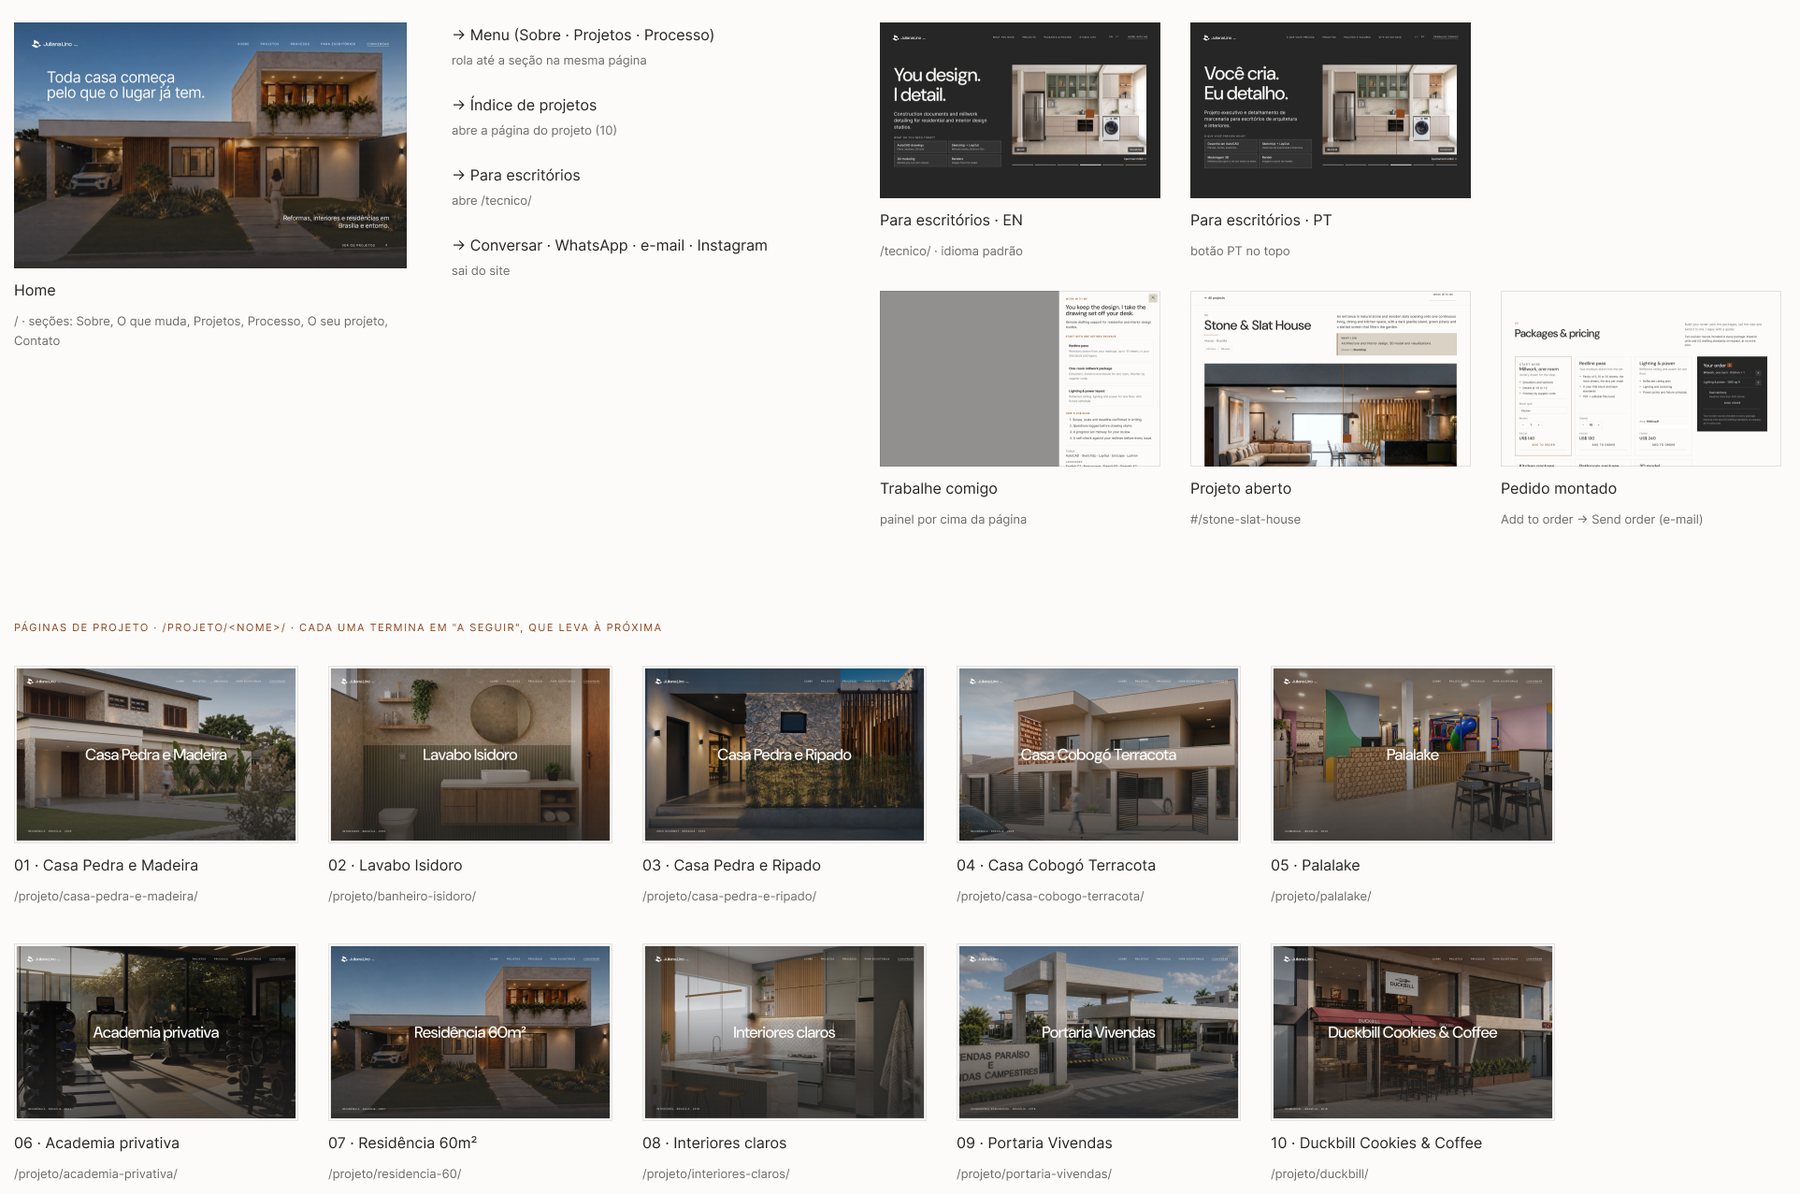Click the path '/projeto/casa-cobogo-terracota/'

tap(1050, 897)
